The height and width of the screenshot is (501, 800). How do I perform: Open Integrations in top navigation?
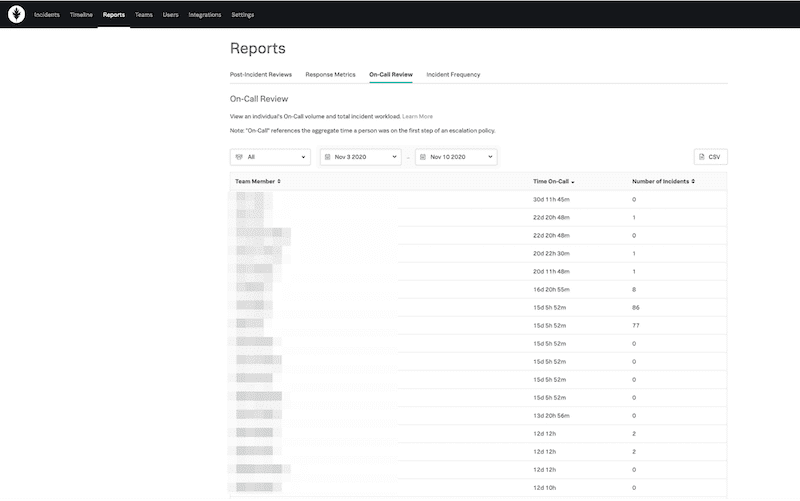(204, 15)
